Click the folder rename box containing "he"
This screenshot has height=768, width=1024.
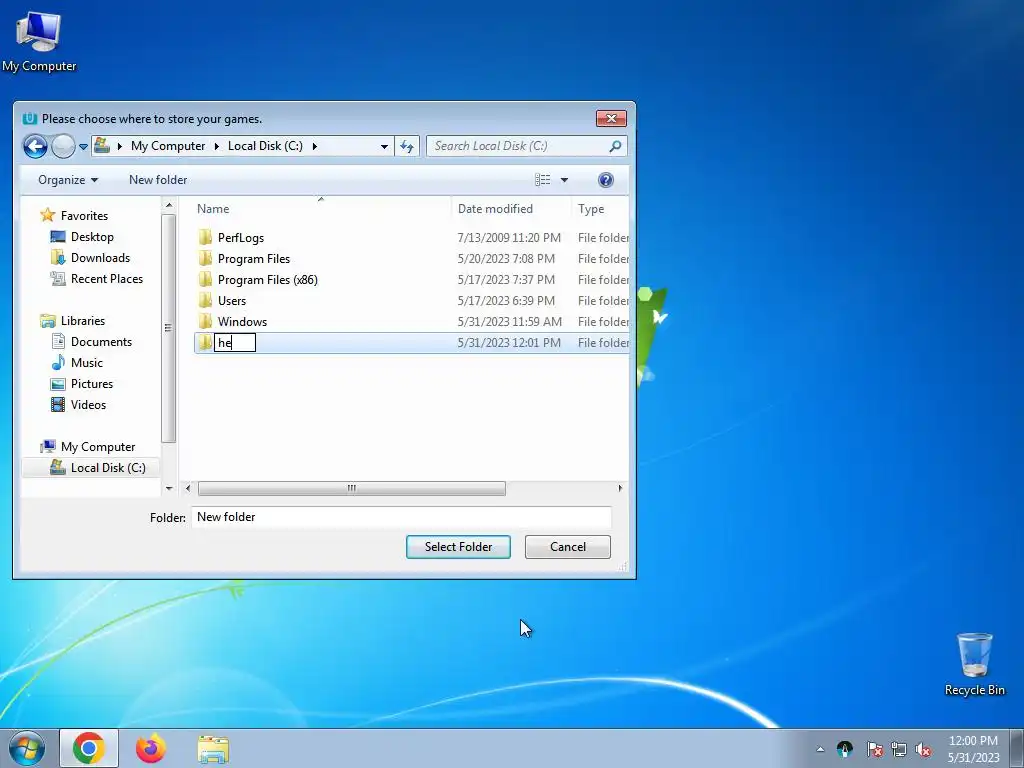[235, 343]
